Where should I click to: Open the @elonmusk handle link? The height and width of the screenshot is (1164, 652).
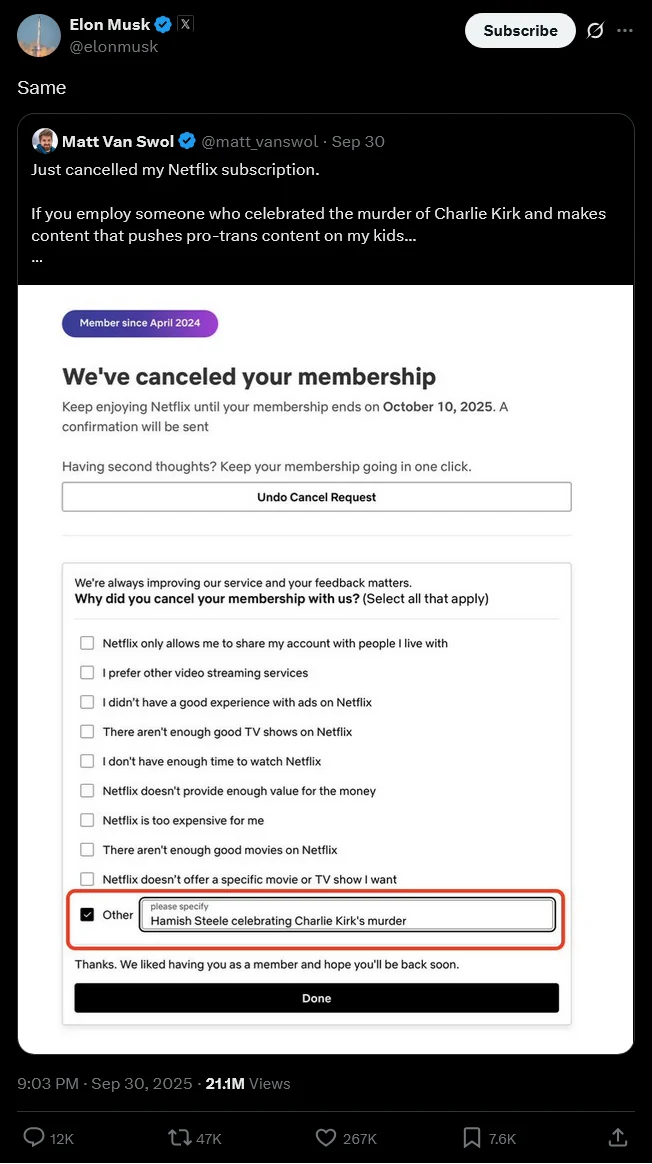pyautogui.click(x=114, y=46)
